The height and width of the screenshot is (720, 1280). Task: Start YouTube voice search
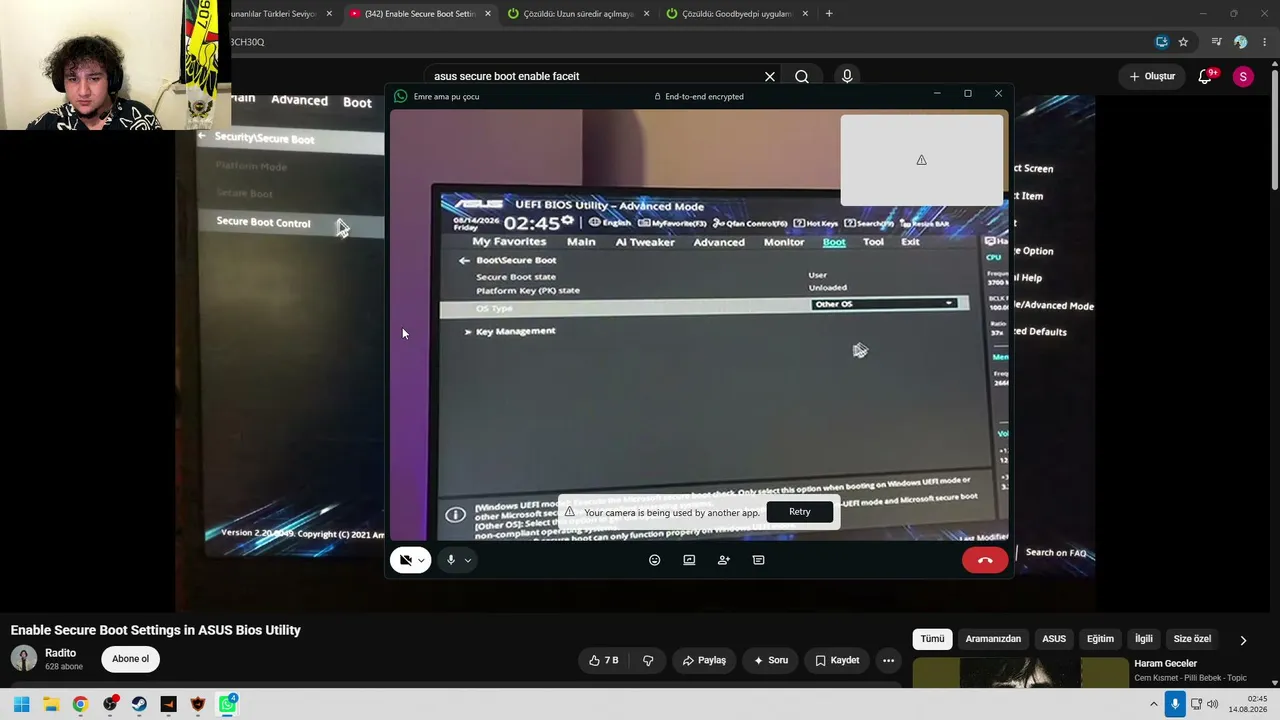847,76
